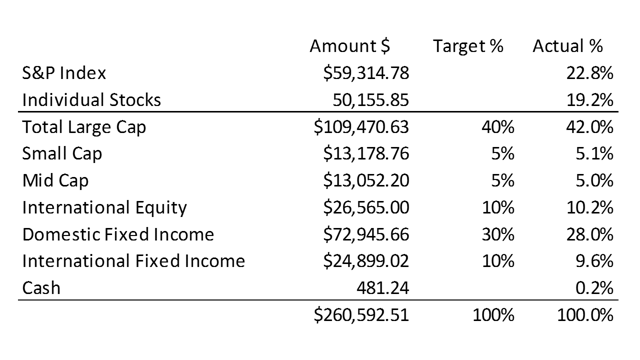Click the 100.0% actual total cell
Screen dimensions: 640x360
(585, 315)
